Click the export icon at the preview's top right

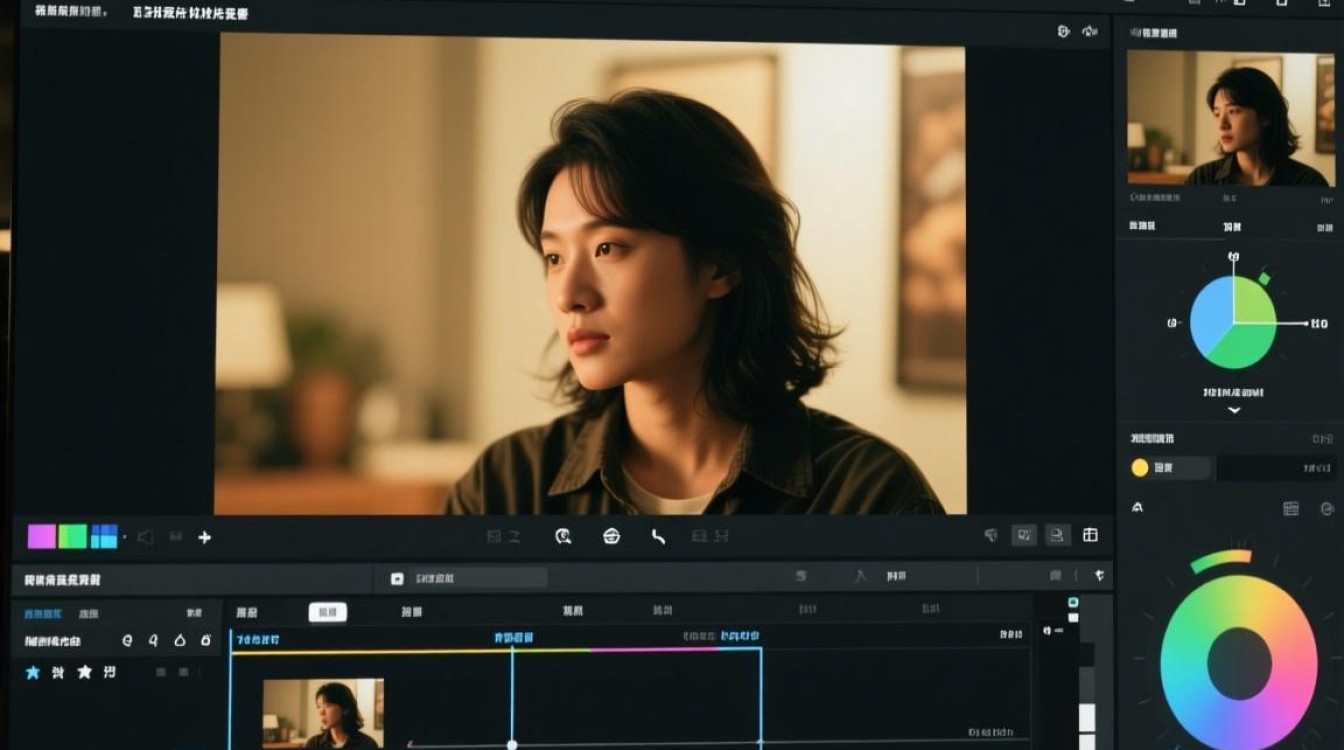coord(1088,30)
